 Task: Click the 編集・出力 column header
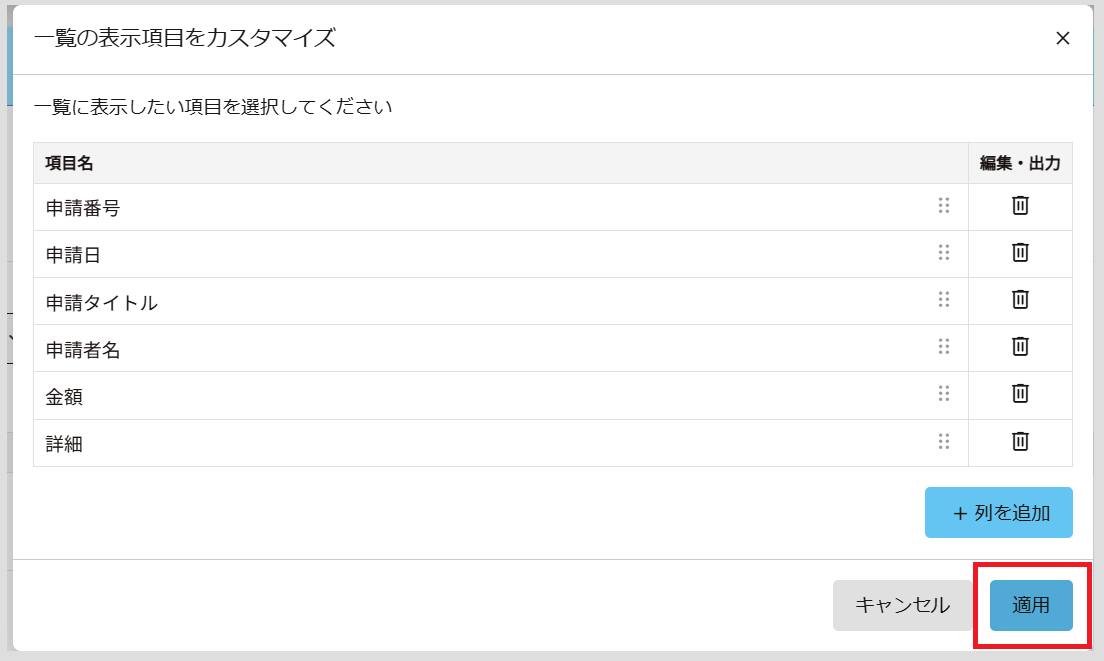point(1020,163)
